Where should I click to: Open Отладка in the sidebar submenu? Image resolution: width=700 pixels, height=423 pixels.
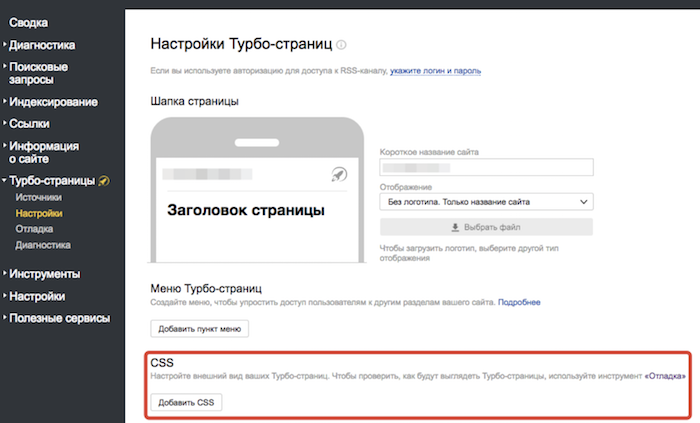pos(34,229)
